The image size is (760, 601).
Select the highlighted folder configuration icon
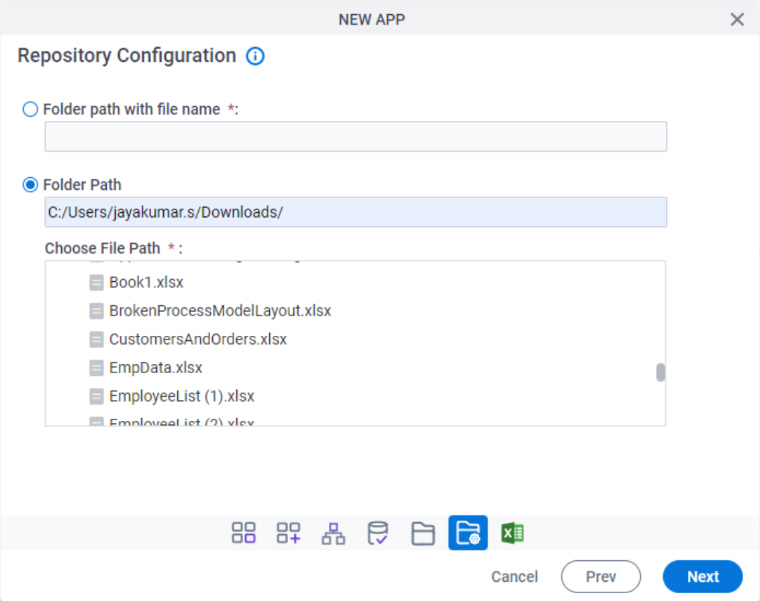[x=468, y=533]
